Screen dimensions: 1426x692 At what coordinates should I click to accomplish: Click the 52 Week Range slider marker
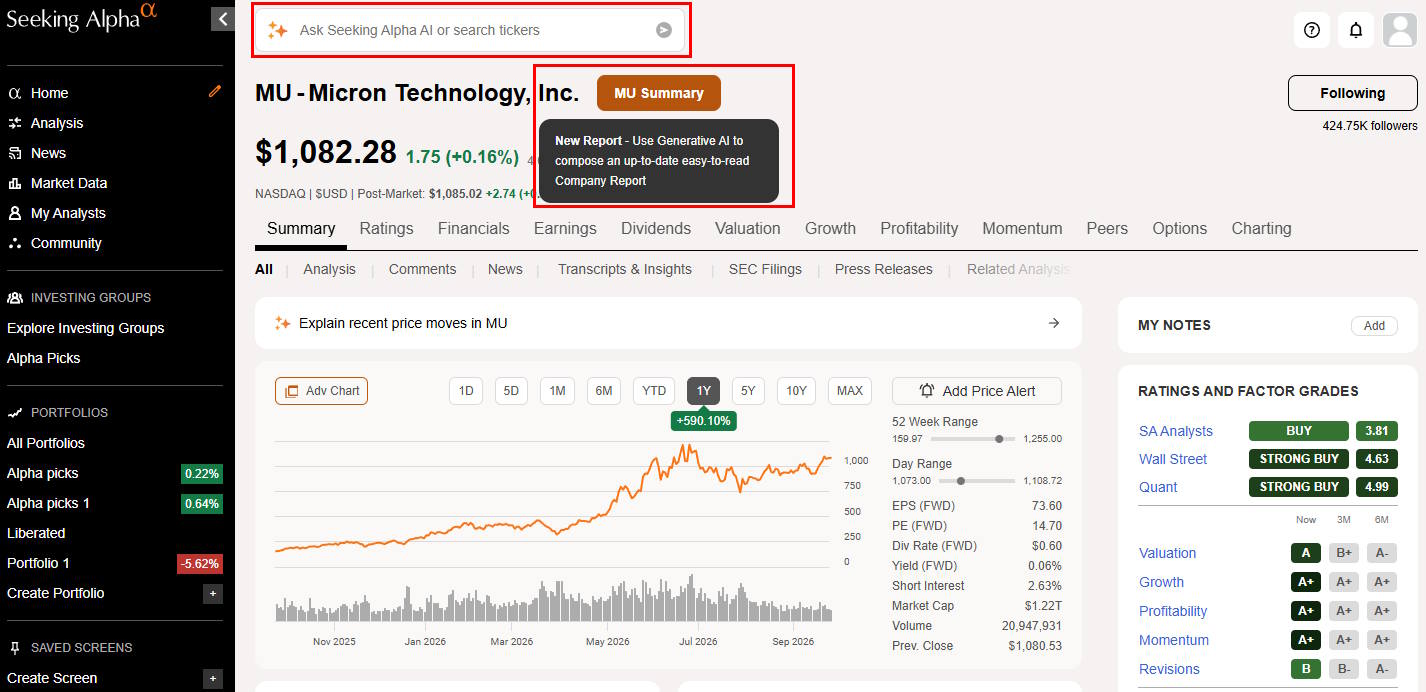[999, 439]
